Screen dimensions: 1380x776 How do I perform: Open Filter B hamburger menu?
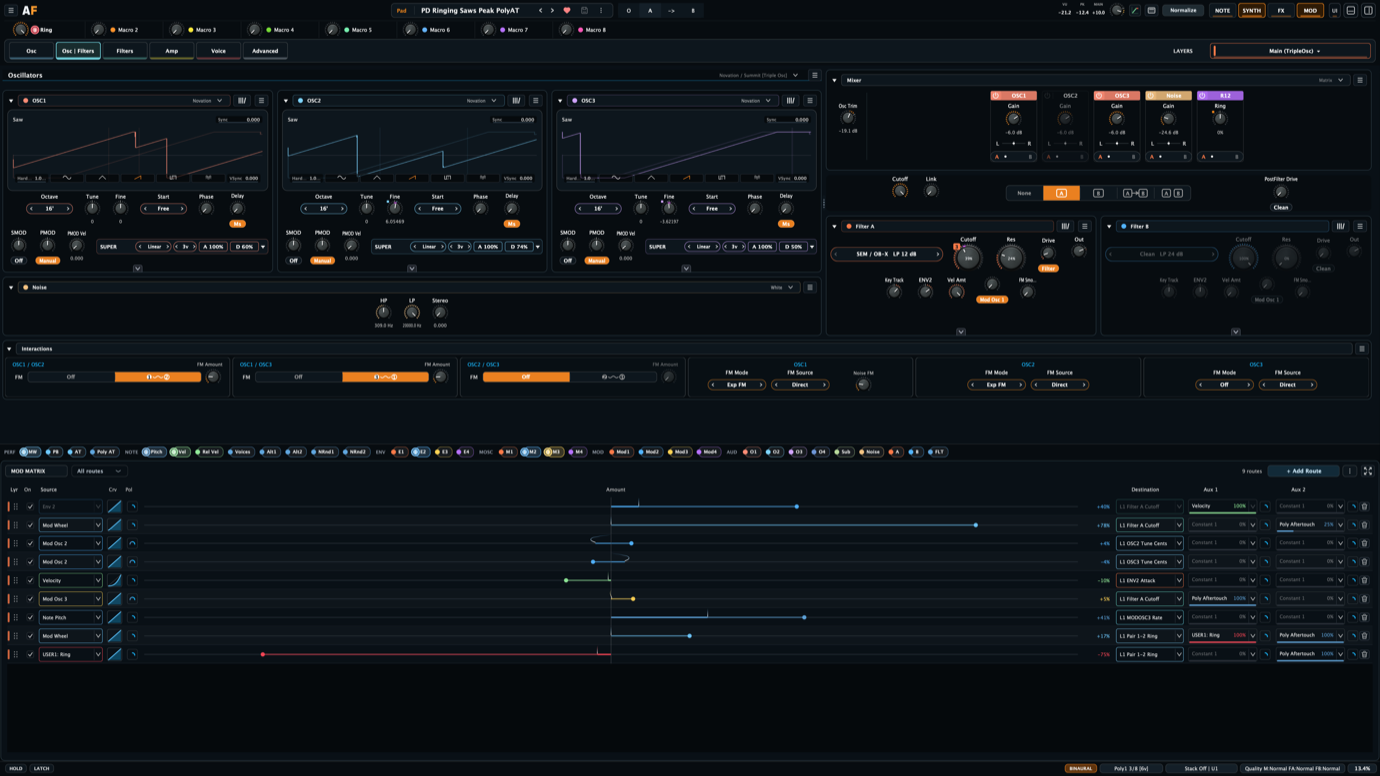click(x=1360, y=226)
